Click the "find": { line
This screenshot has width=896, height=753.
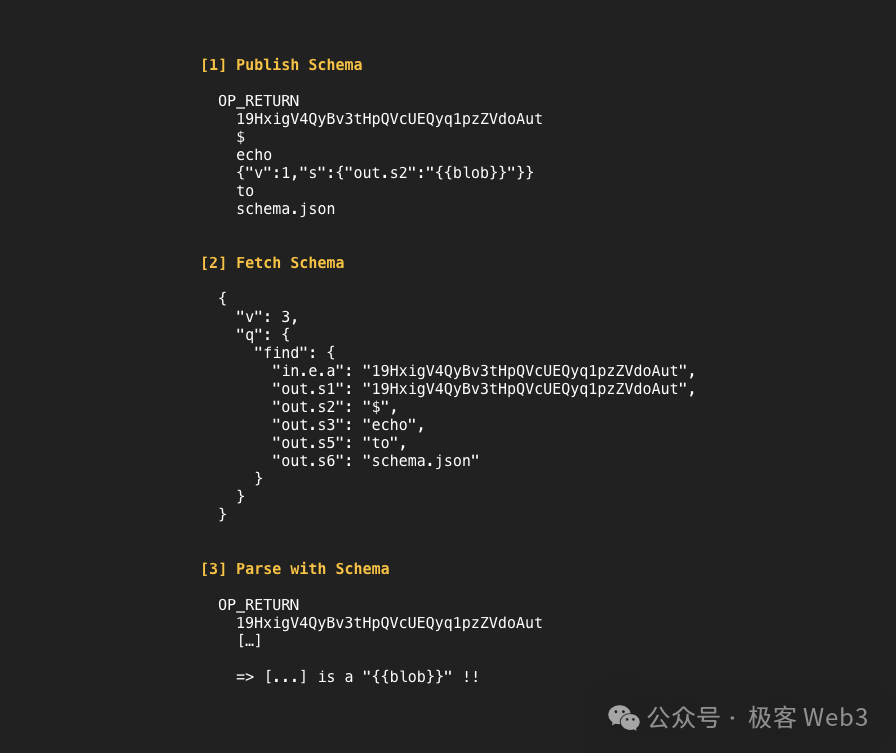(x=294, y=353)
